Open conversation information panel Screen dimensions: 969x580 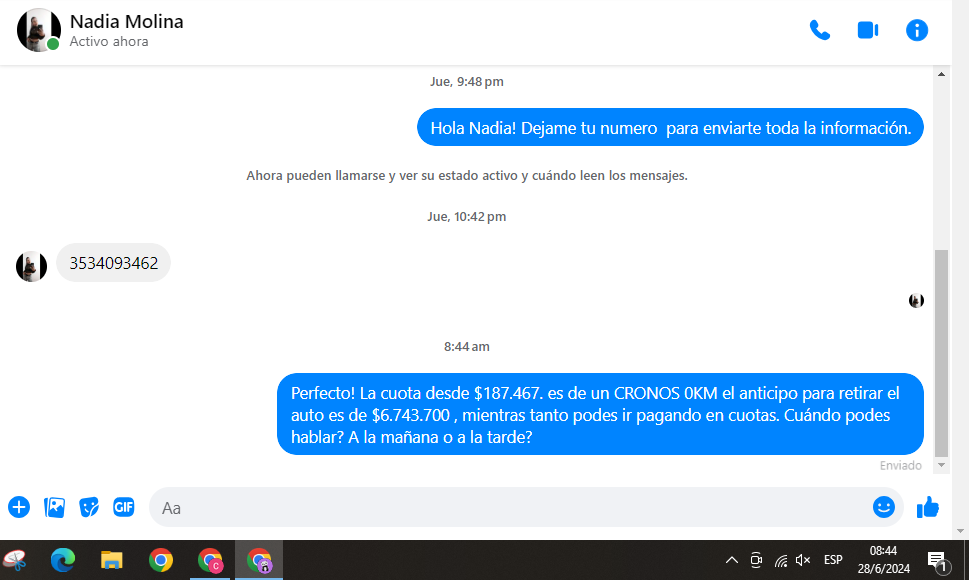pyautogui.click(x=916, y=30)
